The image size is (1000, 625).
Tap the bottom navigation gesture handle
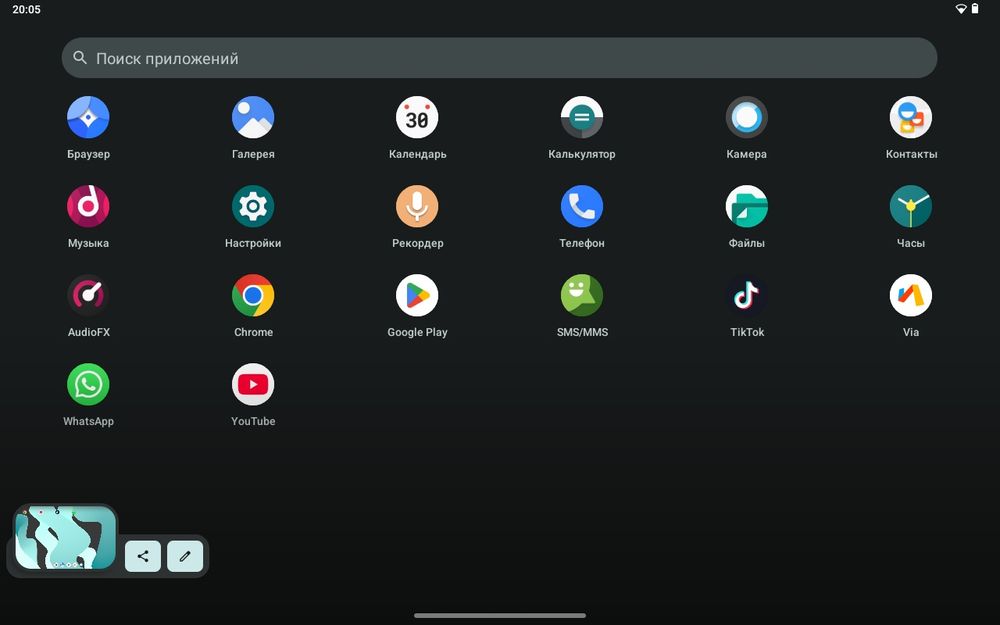[500, 615]
